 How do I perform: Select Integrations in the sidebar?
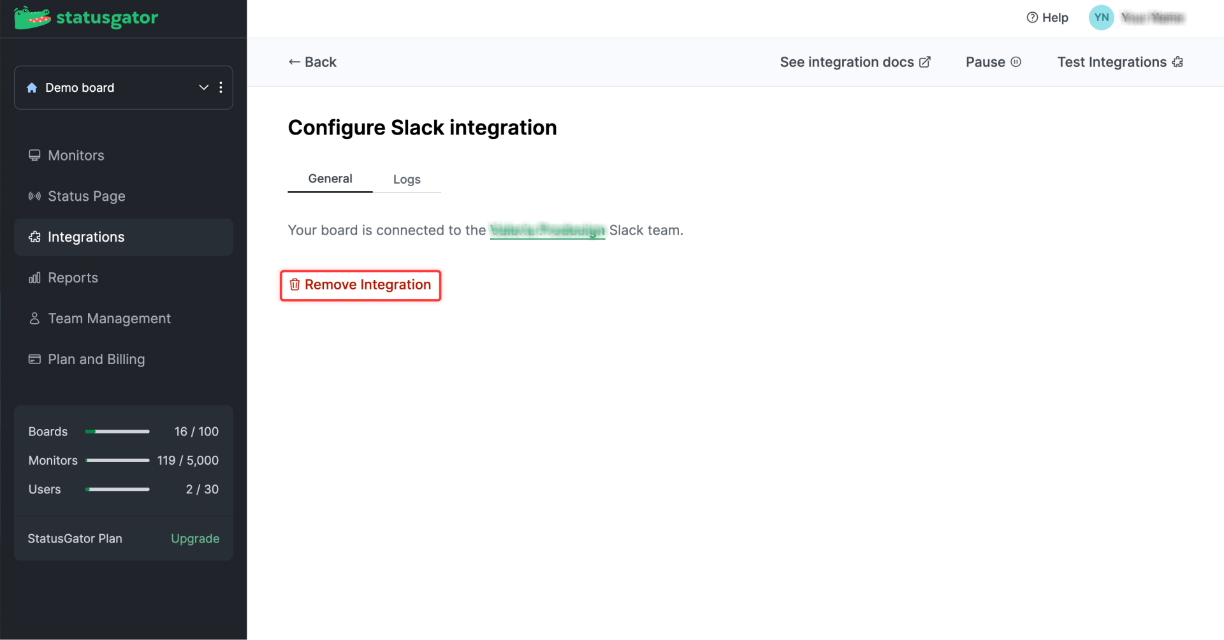pos(124,237)
